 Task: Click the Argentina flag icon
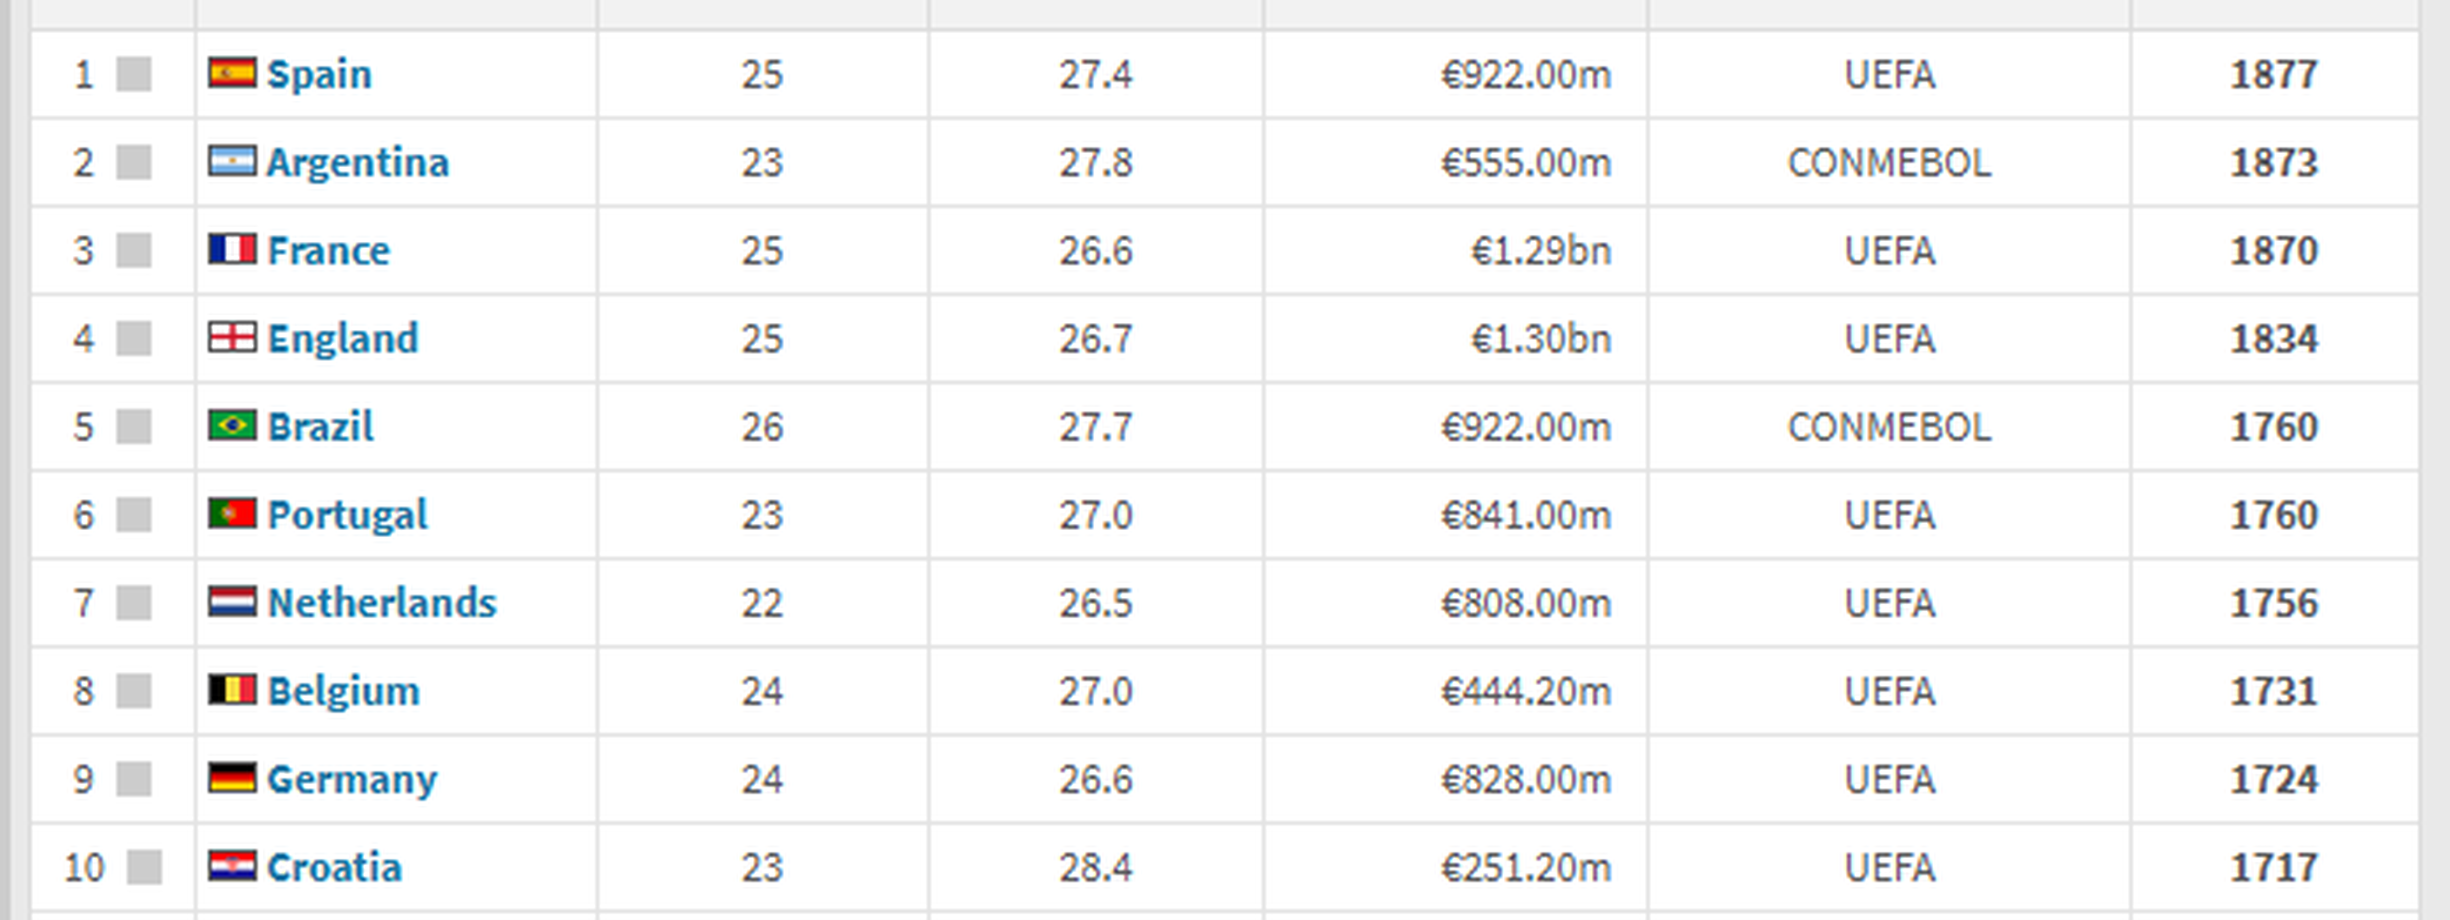232,161
